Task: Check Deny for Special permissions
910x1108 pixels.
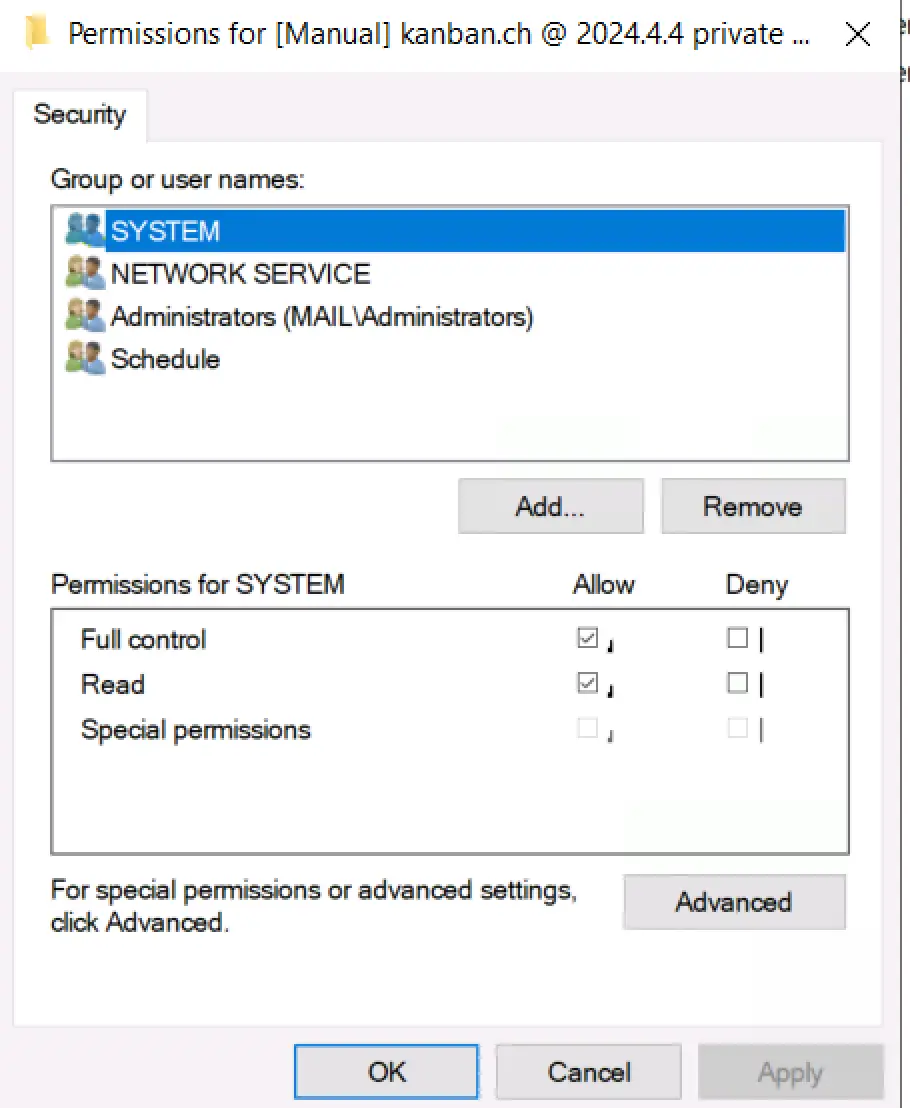Action: (x=738, y=728)
